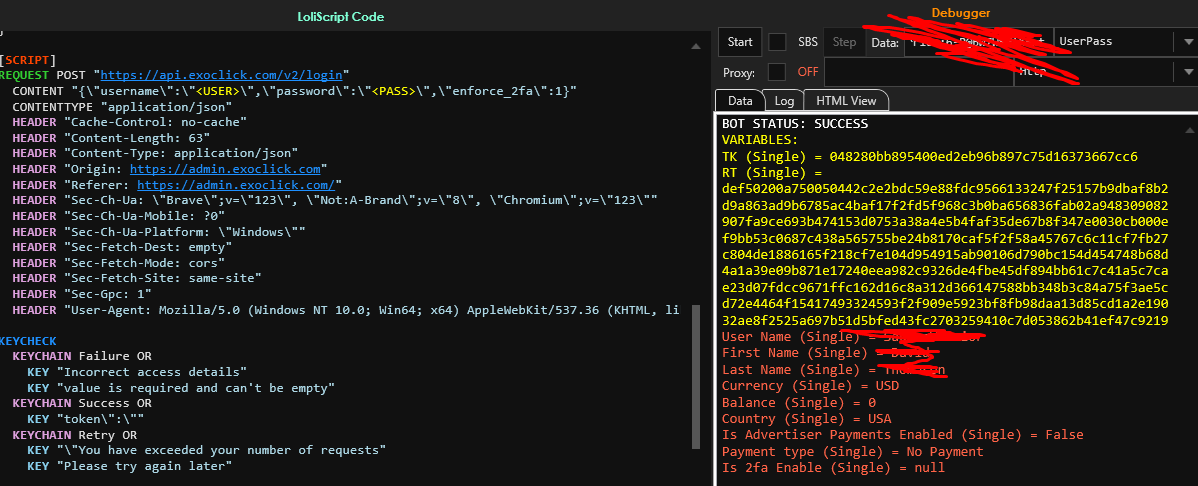Click the "value is required" key line

tap(181, 388)
